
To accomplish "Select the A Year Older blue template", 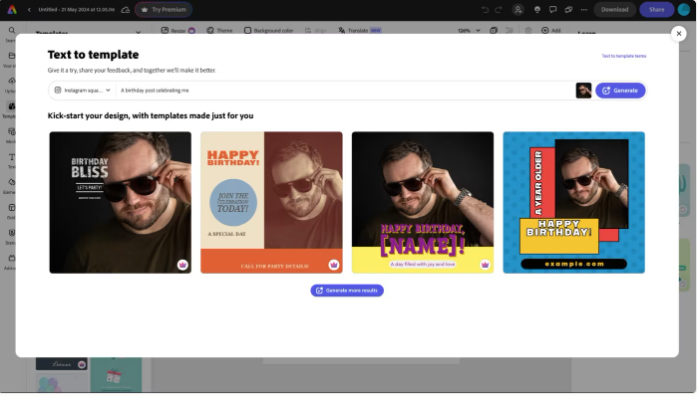I will point(574,202).
